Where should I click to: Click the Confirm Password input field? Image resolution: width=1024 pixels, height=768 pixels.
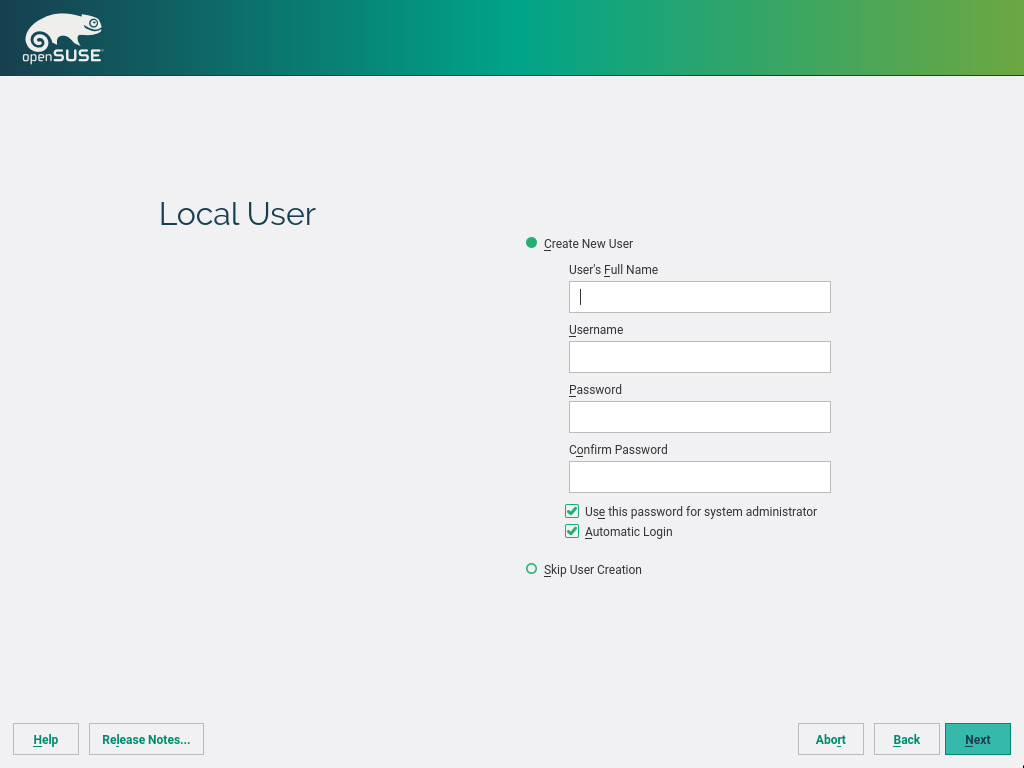(x=699, y=477)
